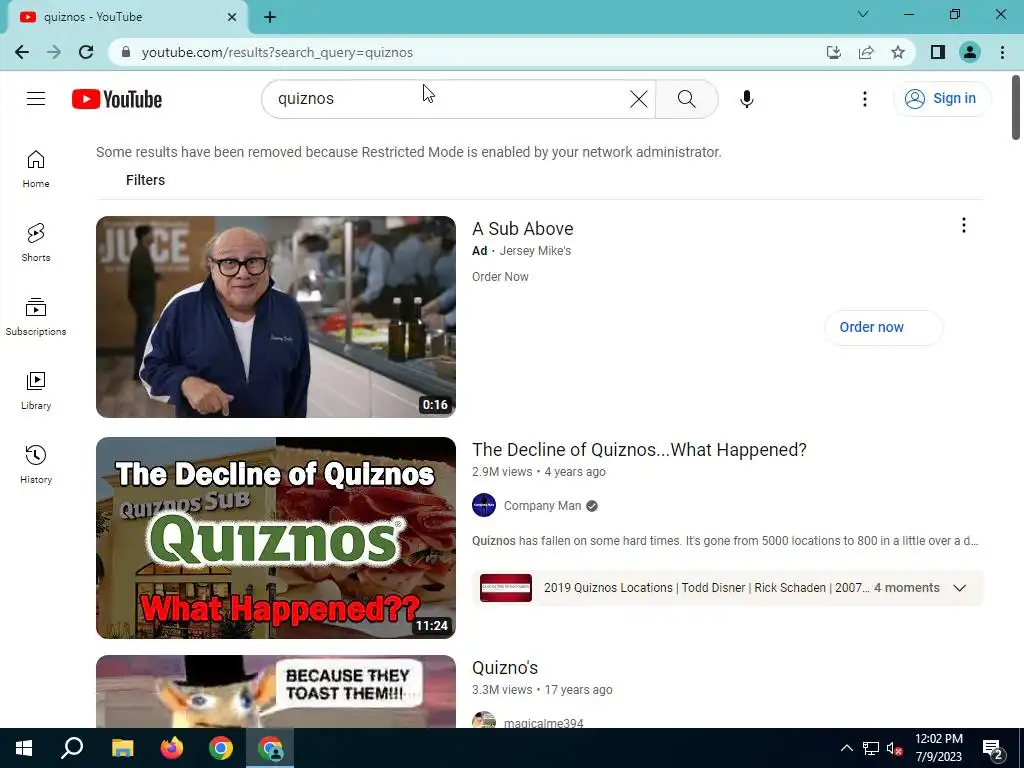Image resolution: width=1024 pixels, height=768 pixels.
Task: Open Shorts in the sidebar
Action: pos(36,242)
